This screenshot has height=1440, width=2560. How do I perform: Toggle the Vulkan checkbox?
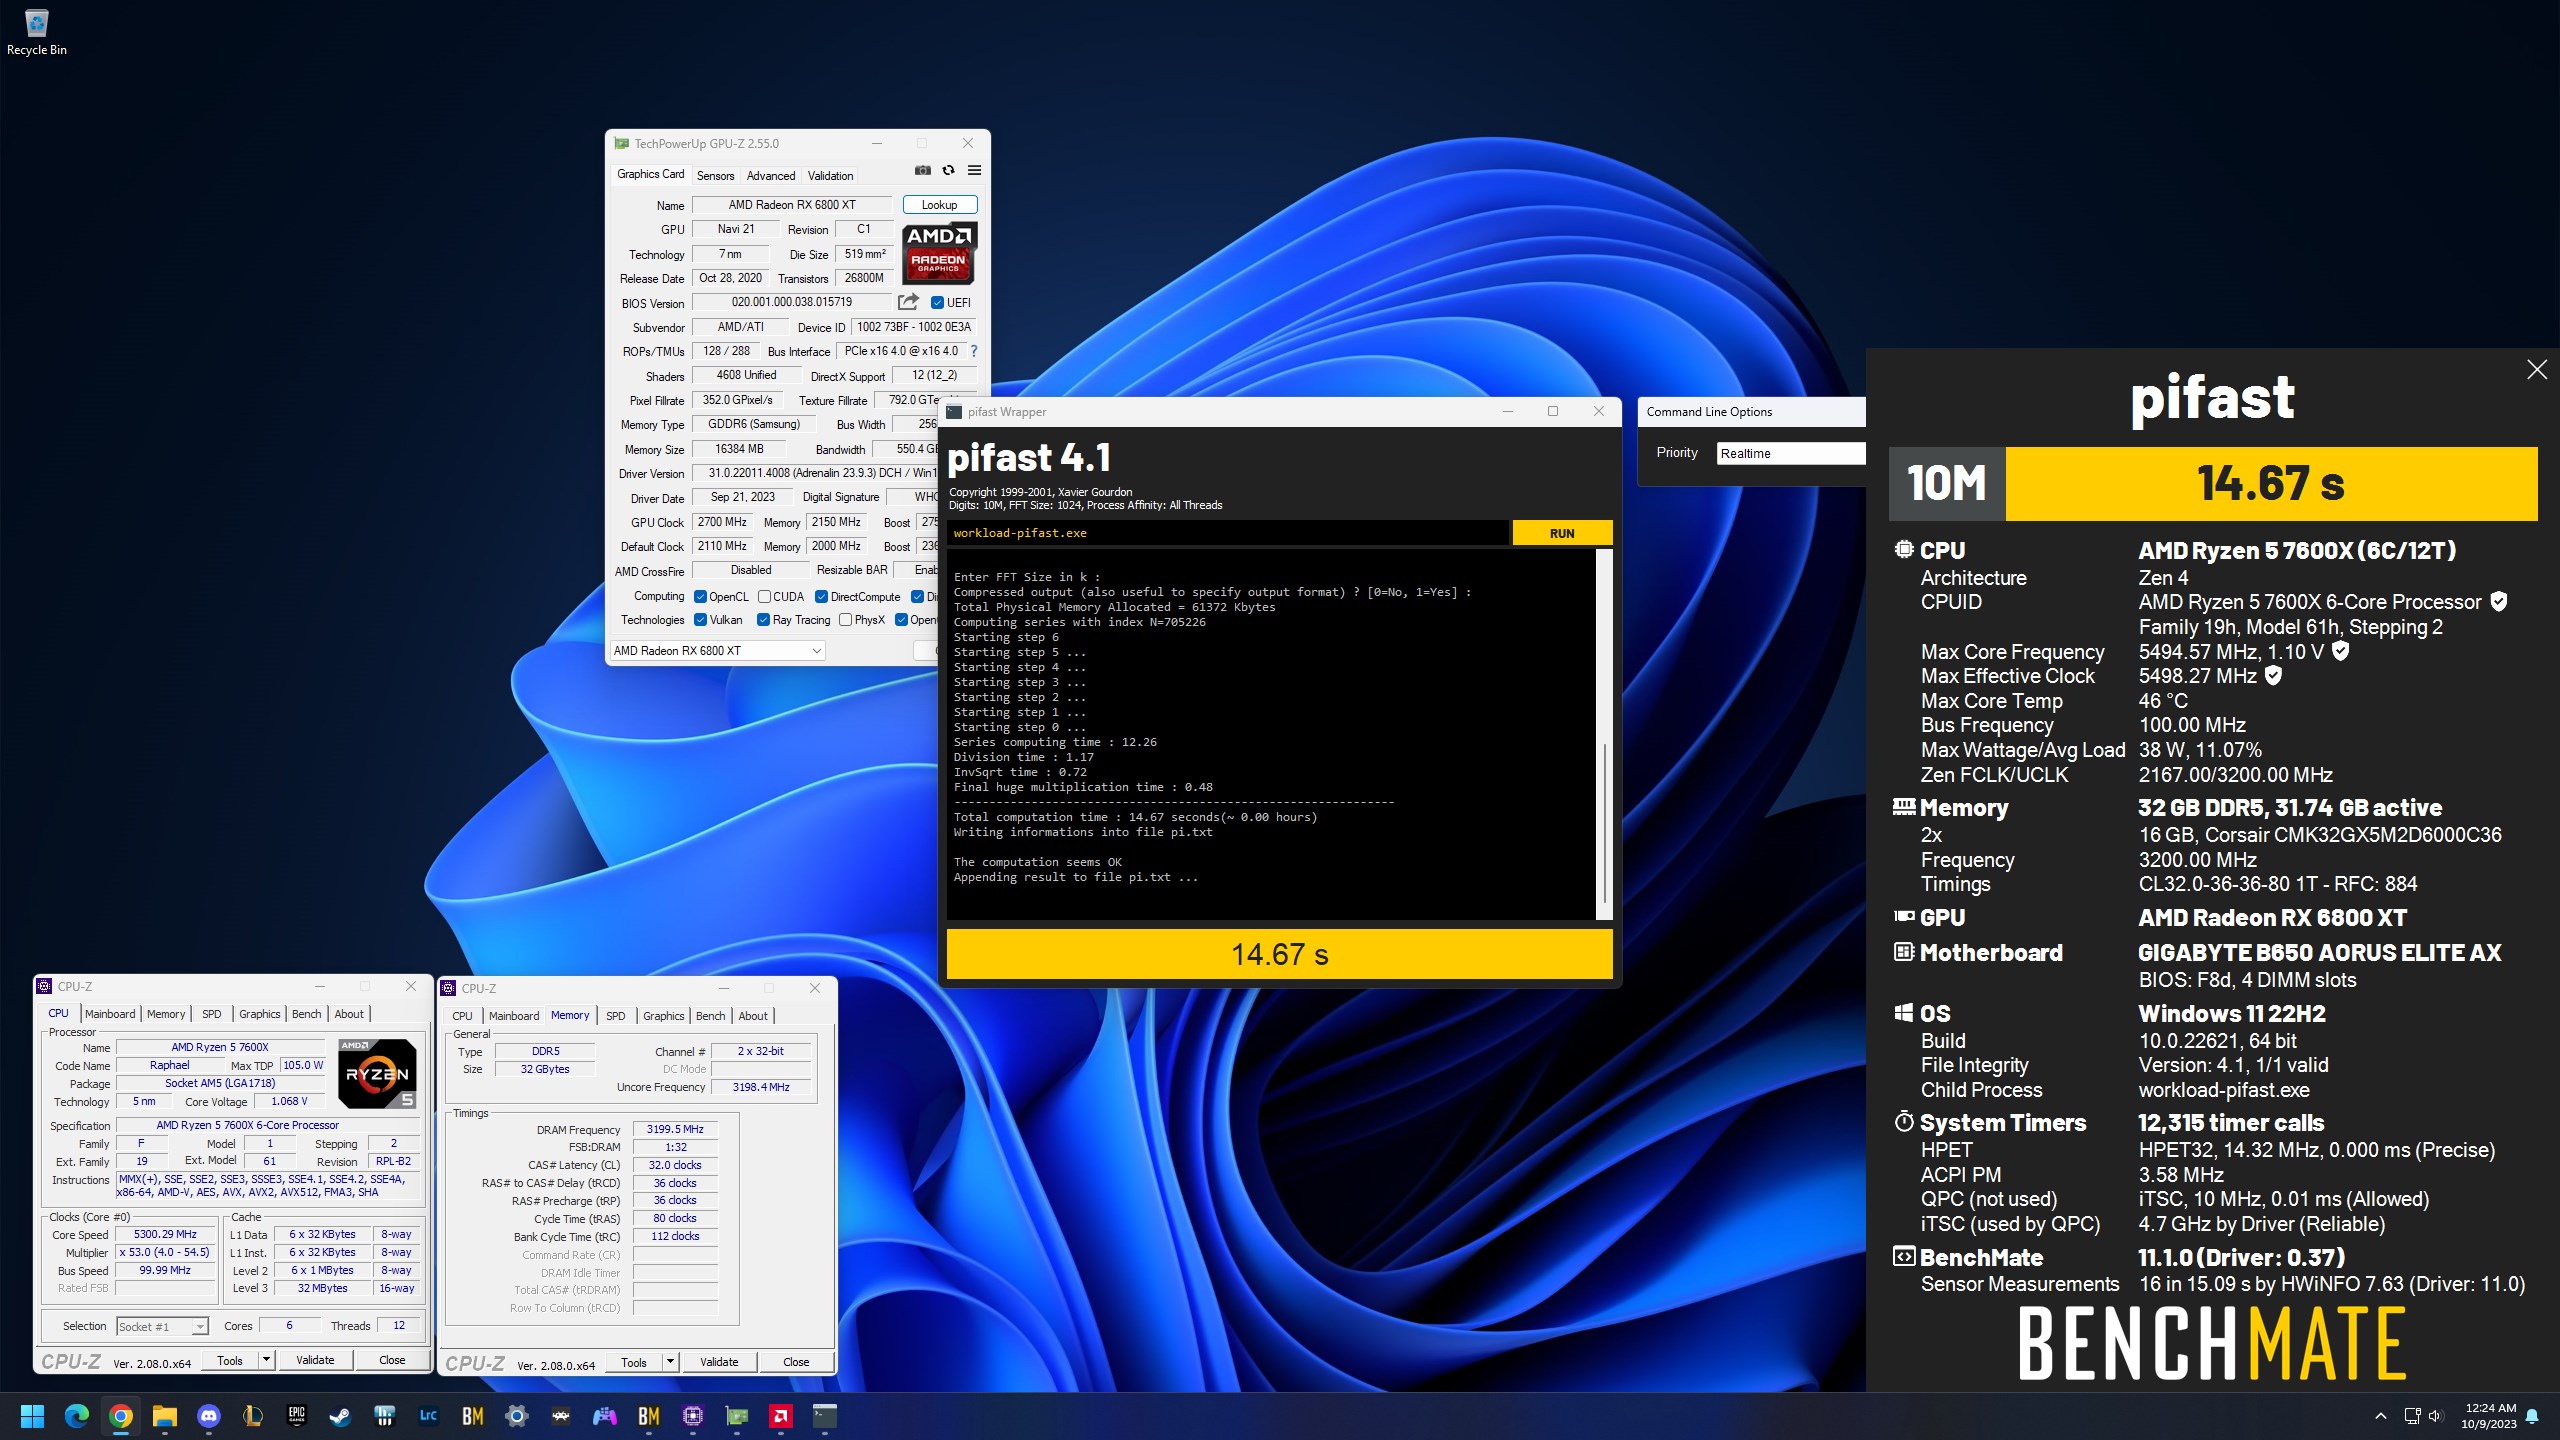click(700, 620)
